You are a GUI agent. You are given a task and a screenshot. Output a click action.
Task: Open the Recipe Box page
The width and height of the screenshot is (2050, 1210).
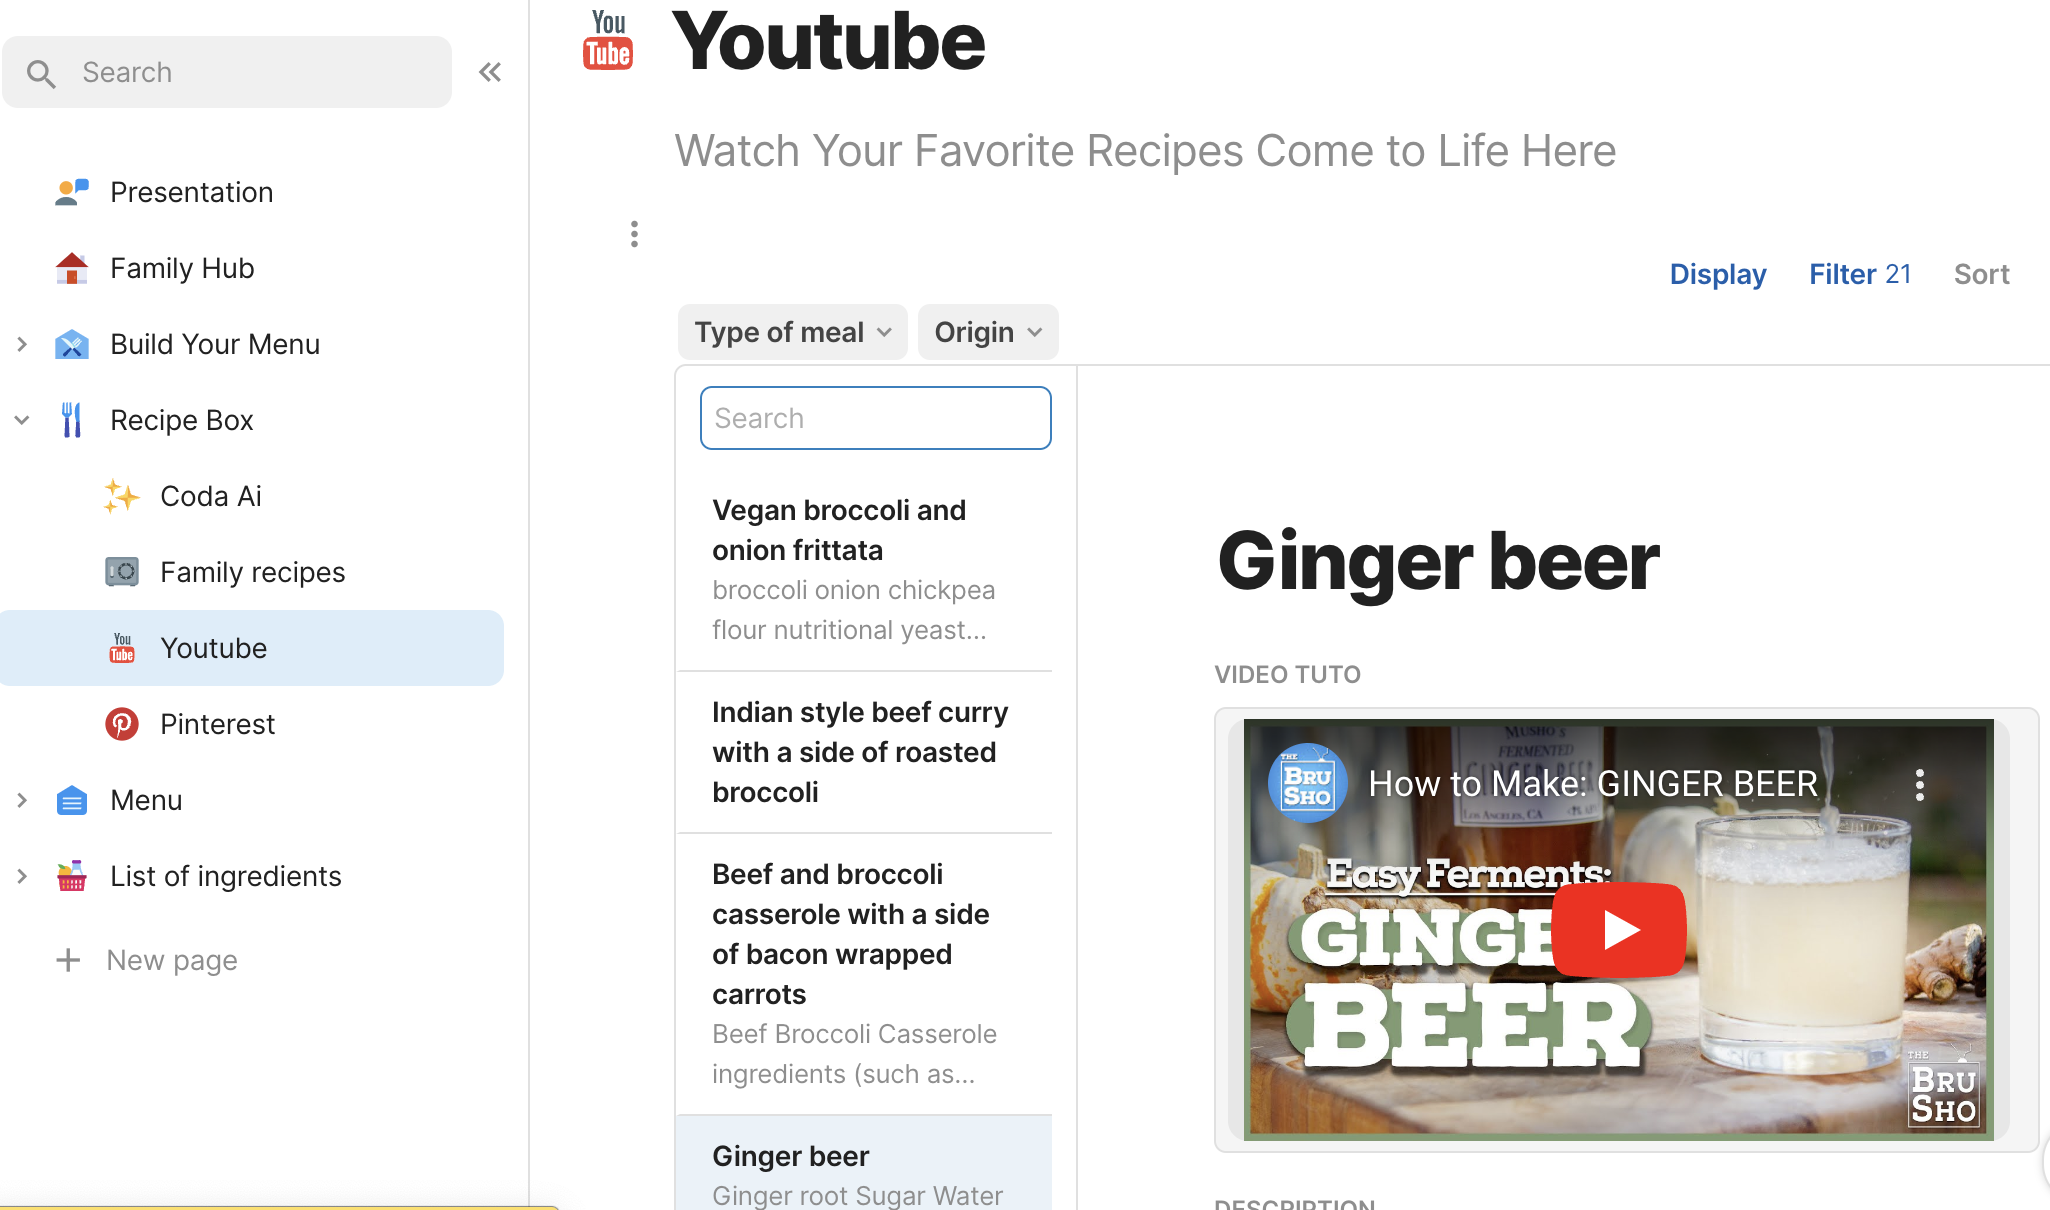181,419
